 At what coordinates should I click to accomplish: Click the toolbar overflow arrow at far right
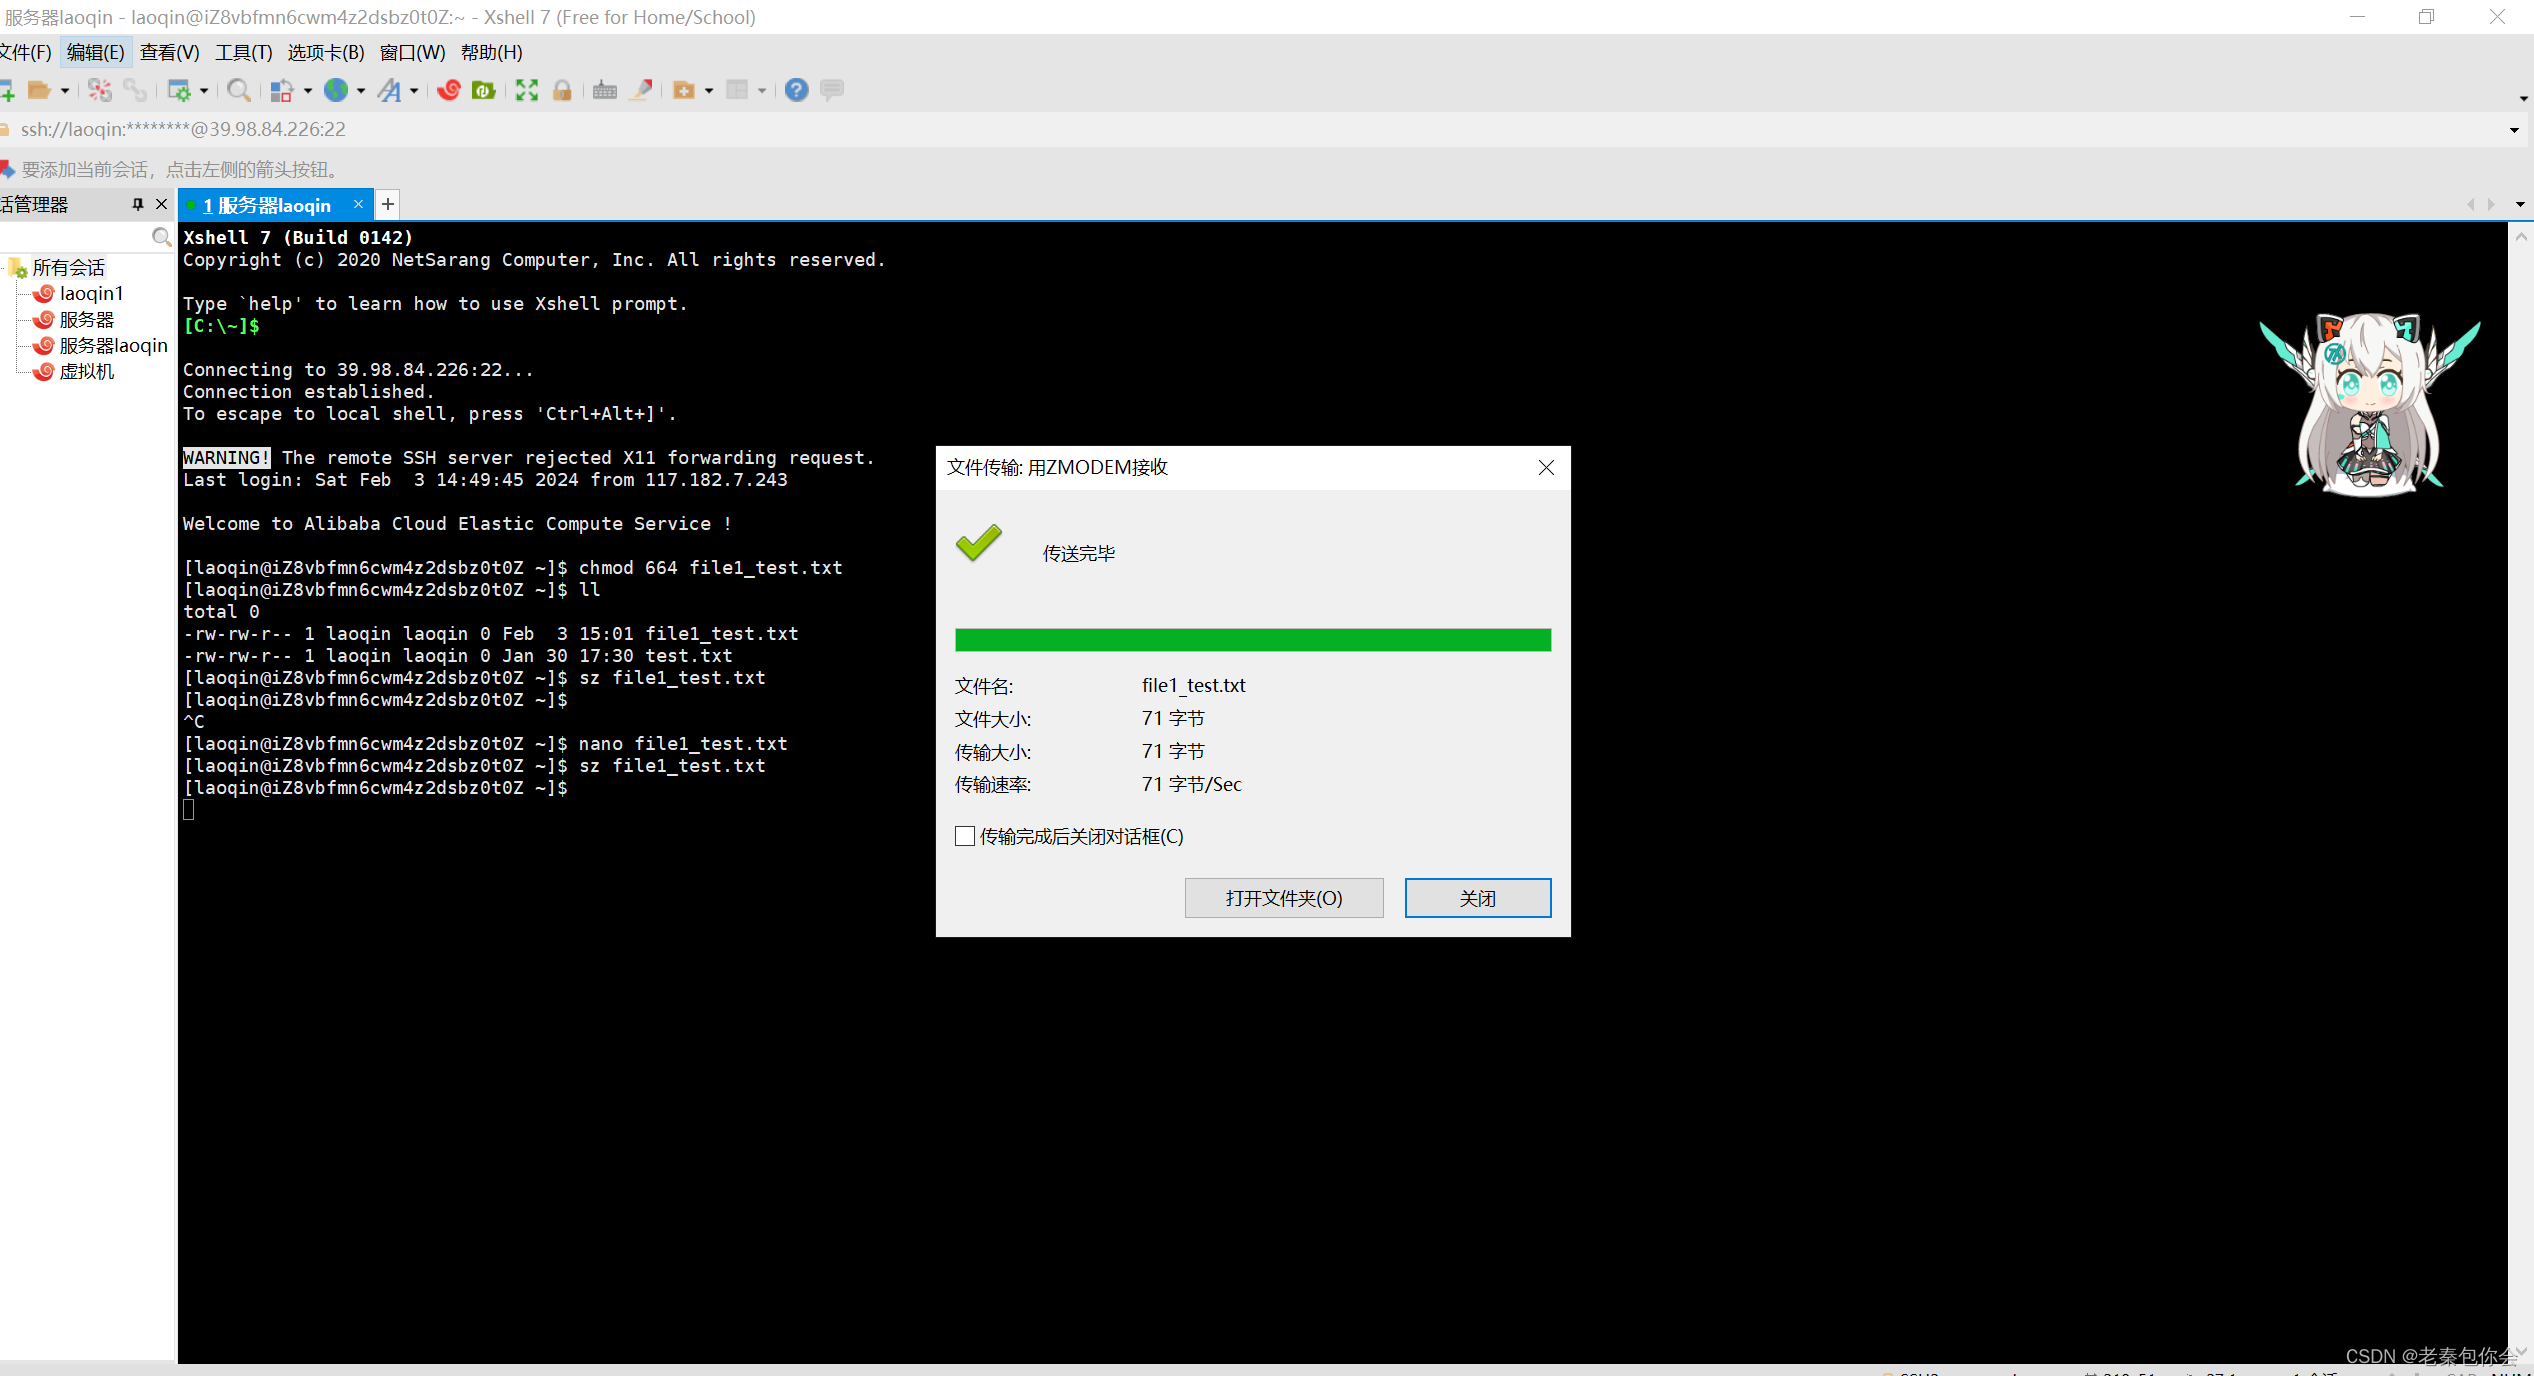pos(2524,99)
